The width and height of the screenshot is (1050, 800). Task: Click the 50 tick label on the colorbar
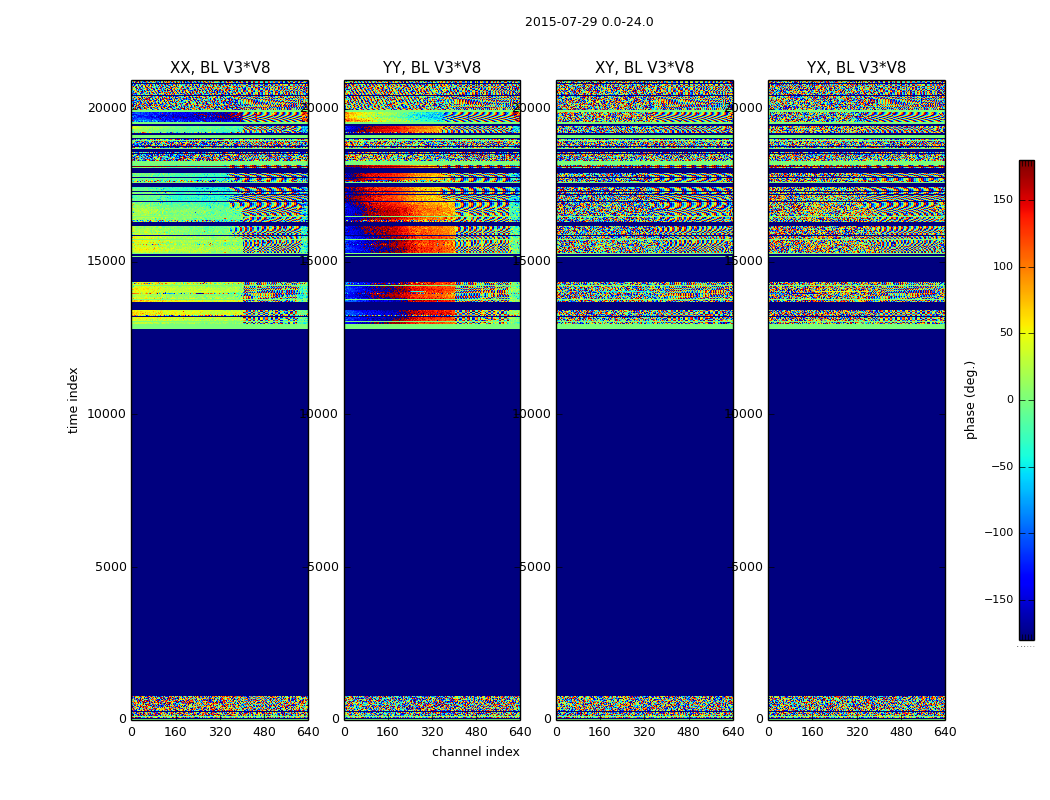pyautogui.click(x=1005, y=333)
